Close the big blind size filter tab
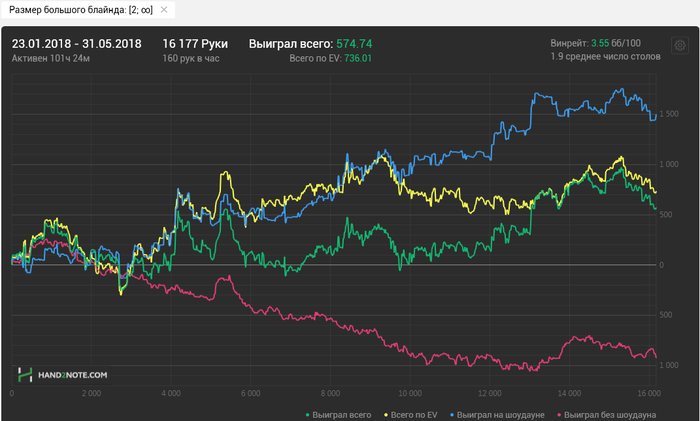This screenshot has width=700, height=421. tap(164, 10)
